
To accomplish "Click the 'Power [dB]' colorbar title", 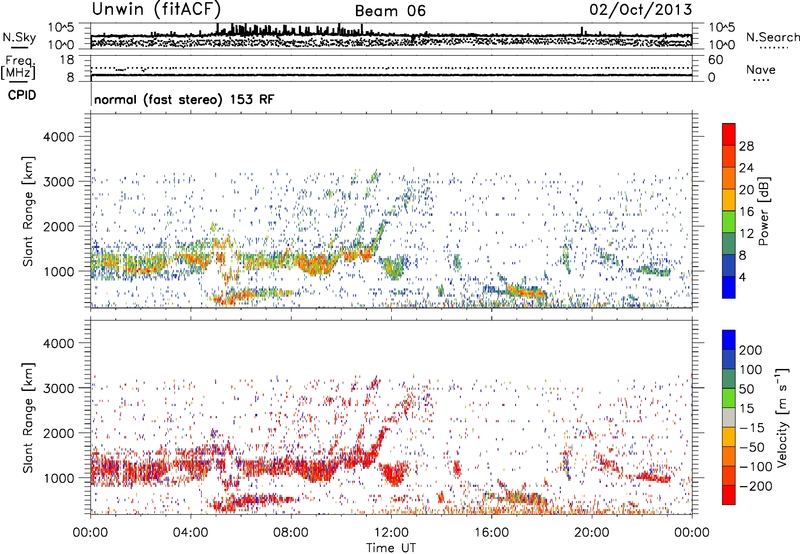I will pos(763,211).
